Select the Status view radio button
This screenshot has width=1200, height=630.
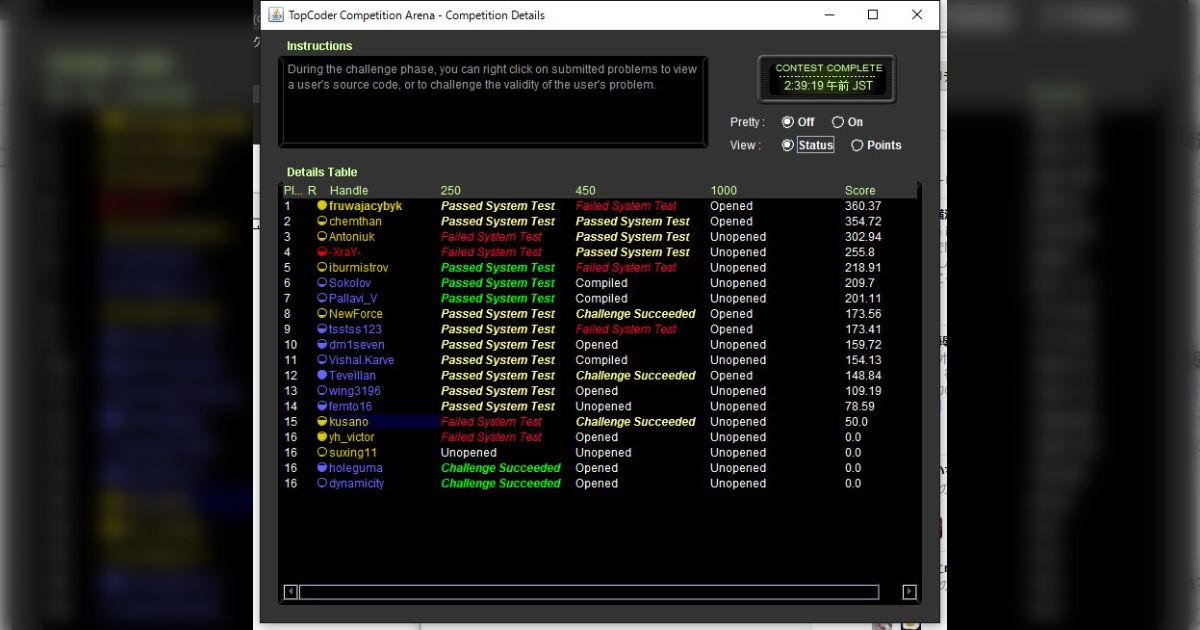788,145
